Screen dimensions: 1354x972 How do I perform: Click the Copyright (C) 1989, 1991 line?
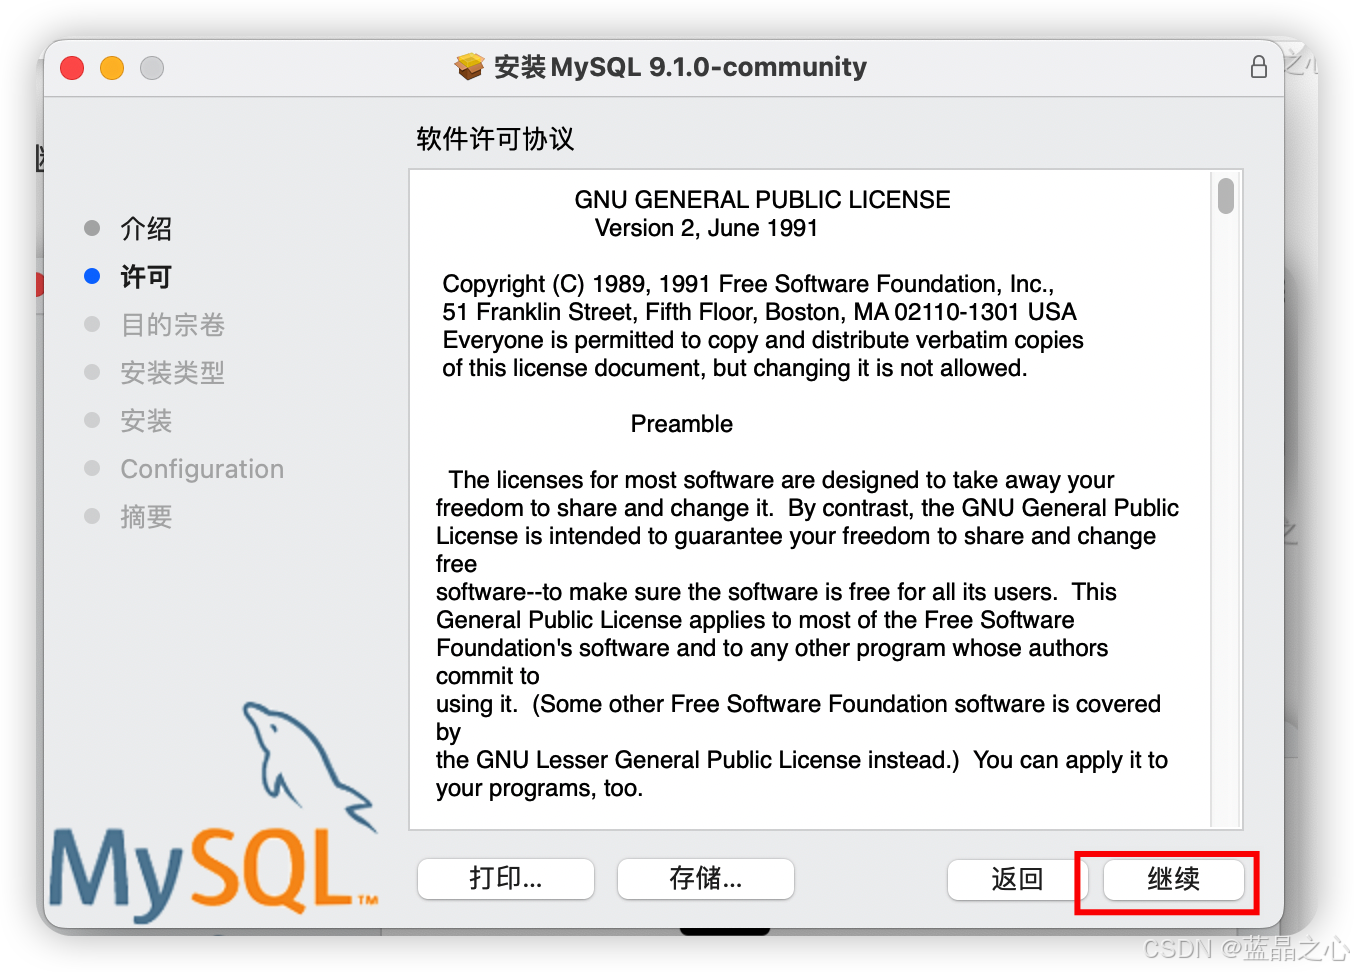748,284
